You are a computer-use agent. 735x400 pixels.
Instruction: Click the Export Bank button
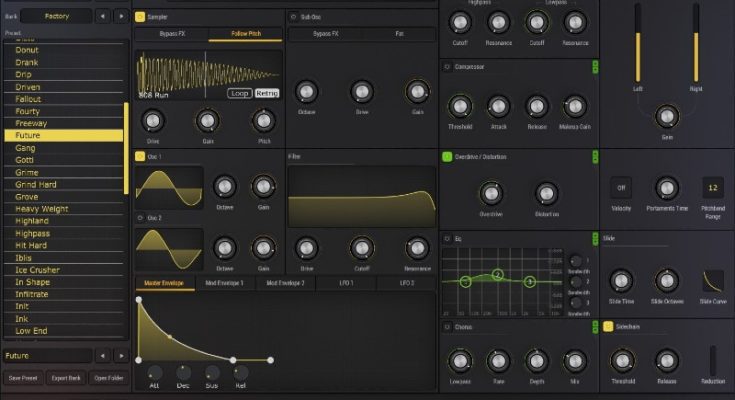pos(65,377)
